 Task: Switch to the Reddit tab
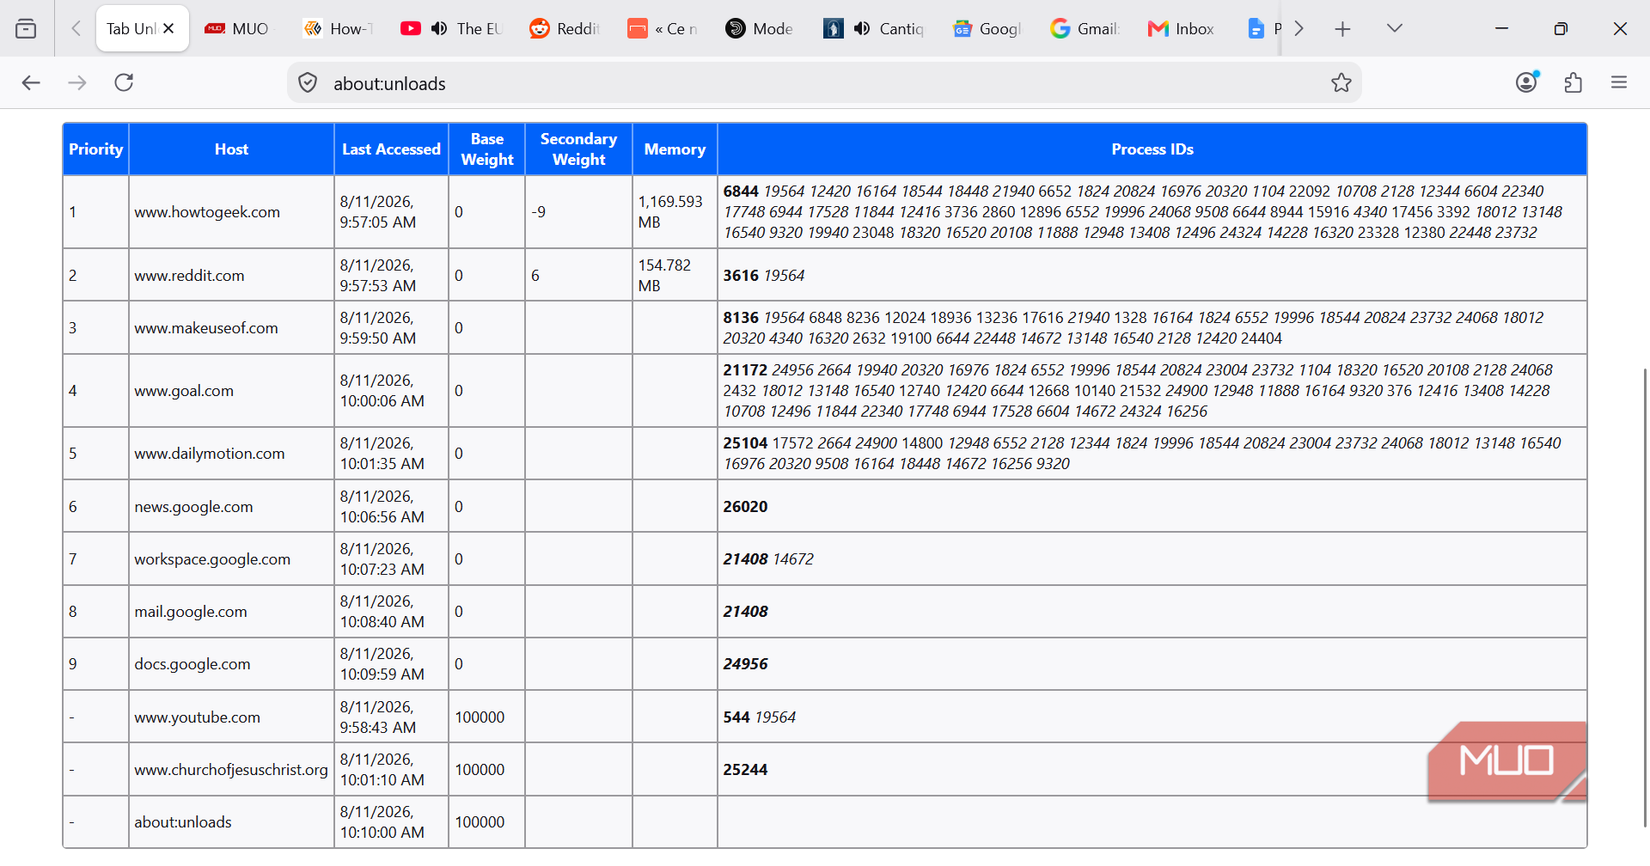[x=563, y=29]
